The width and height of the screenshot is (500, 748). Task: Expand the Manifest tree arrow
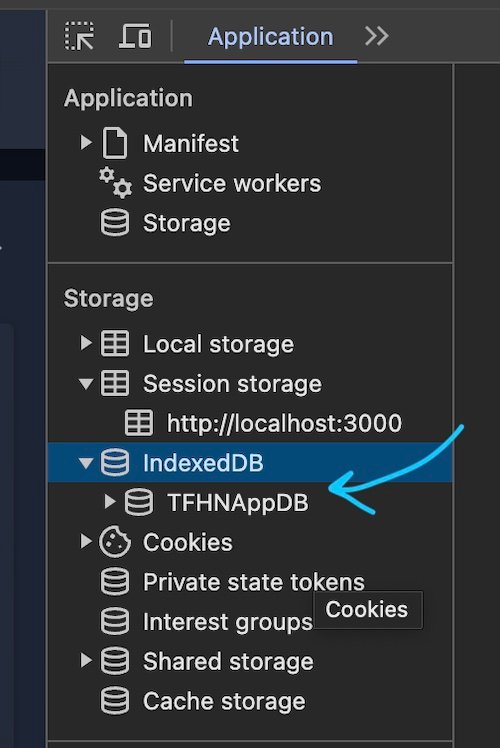click(x=86, y=142)
